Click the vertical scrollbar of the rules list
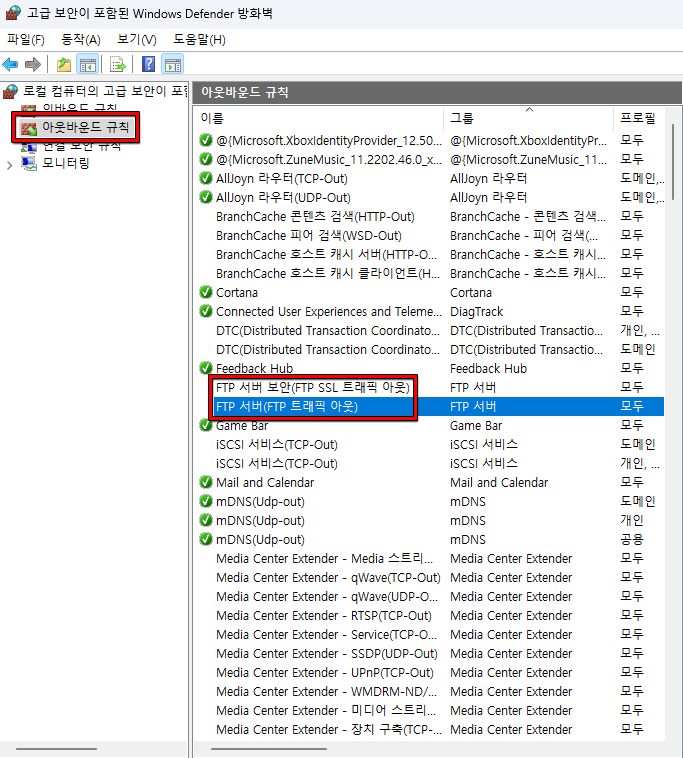The image size is (683, 758). point(672,160)
